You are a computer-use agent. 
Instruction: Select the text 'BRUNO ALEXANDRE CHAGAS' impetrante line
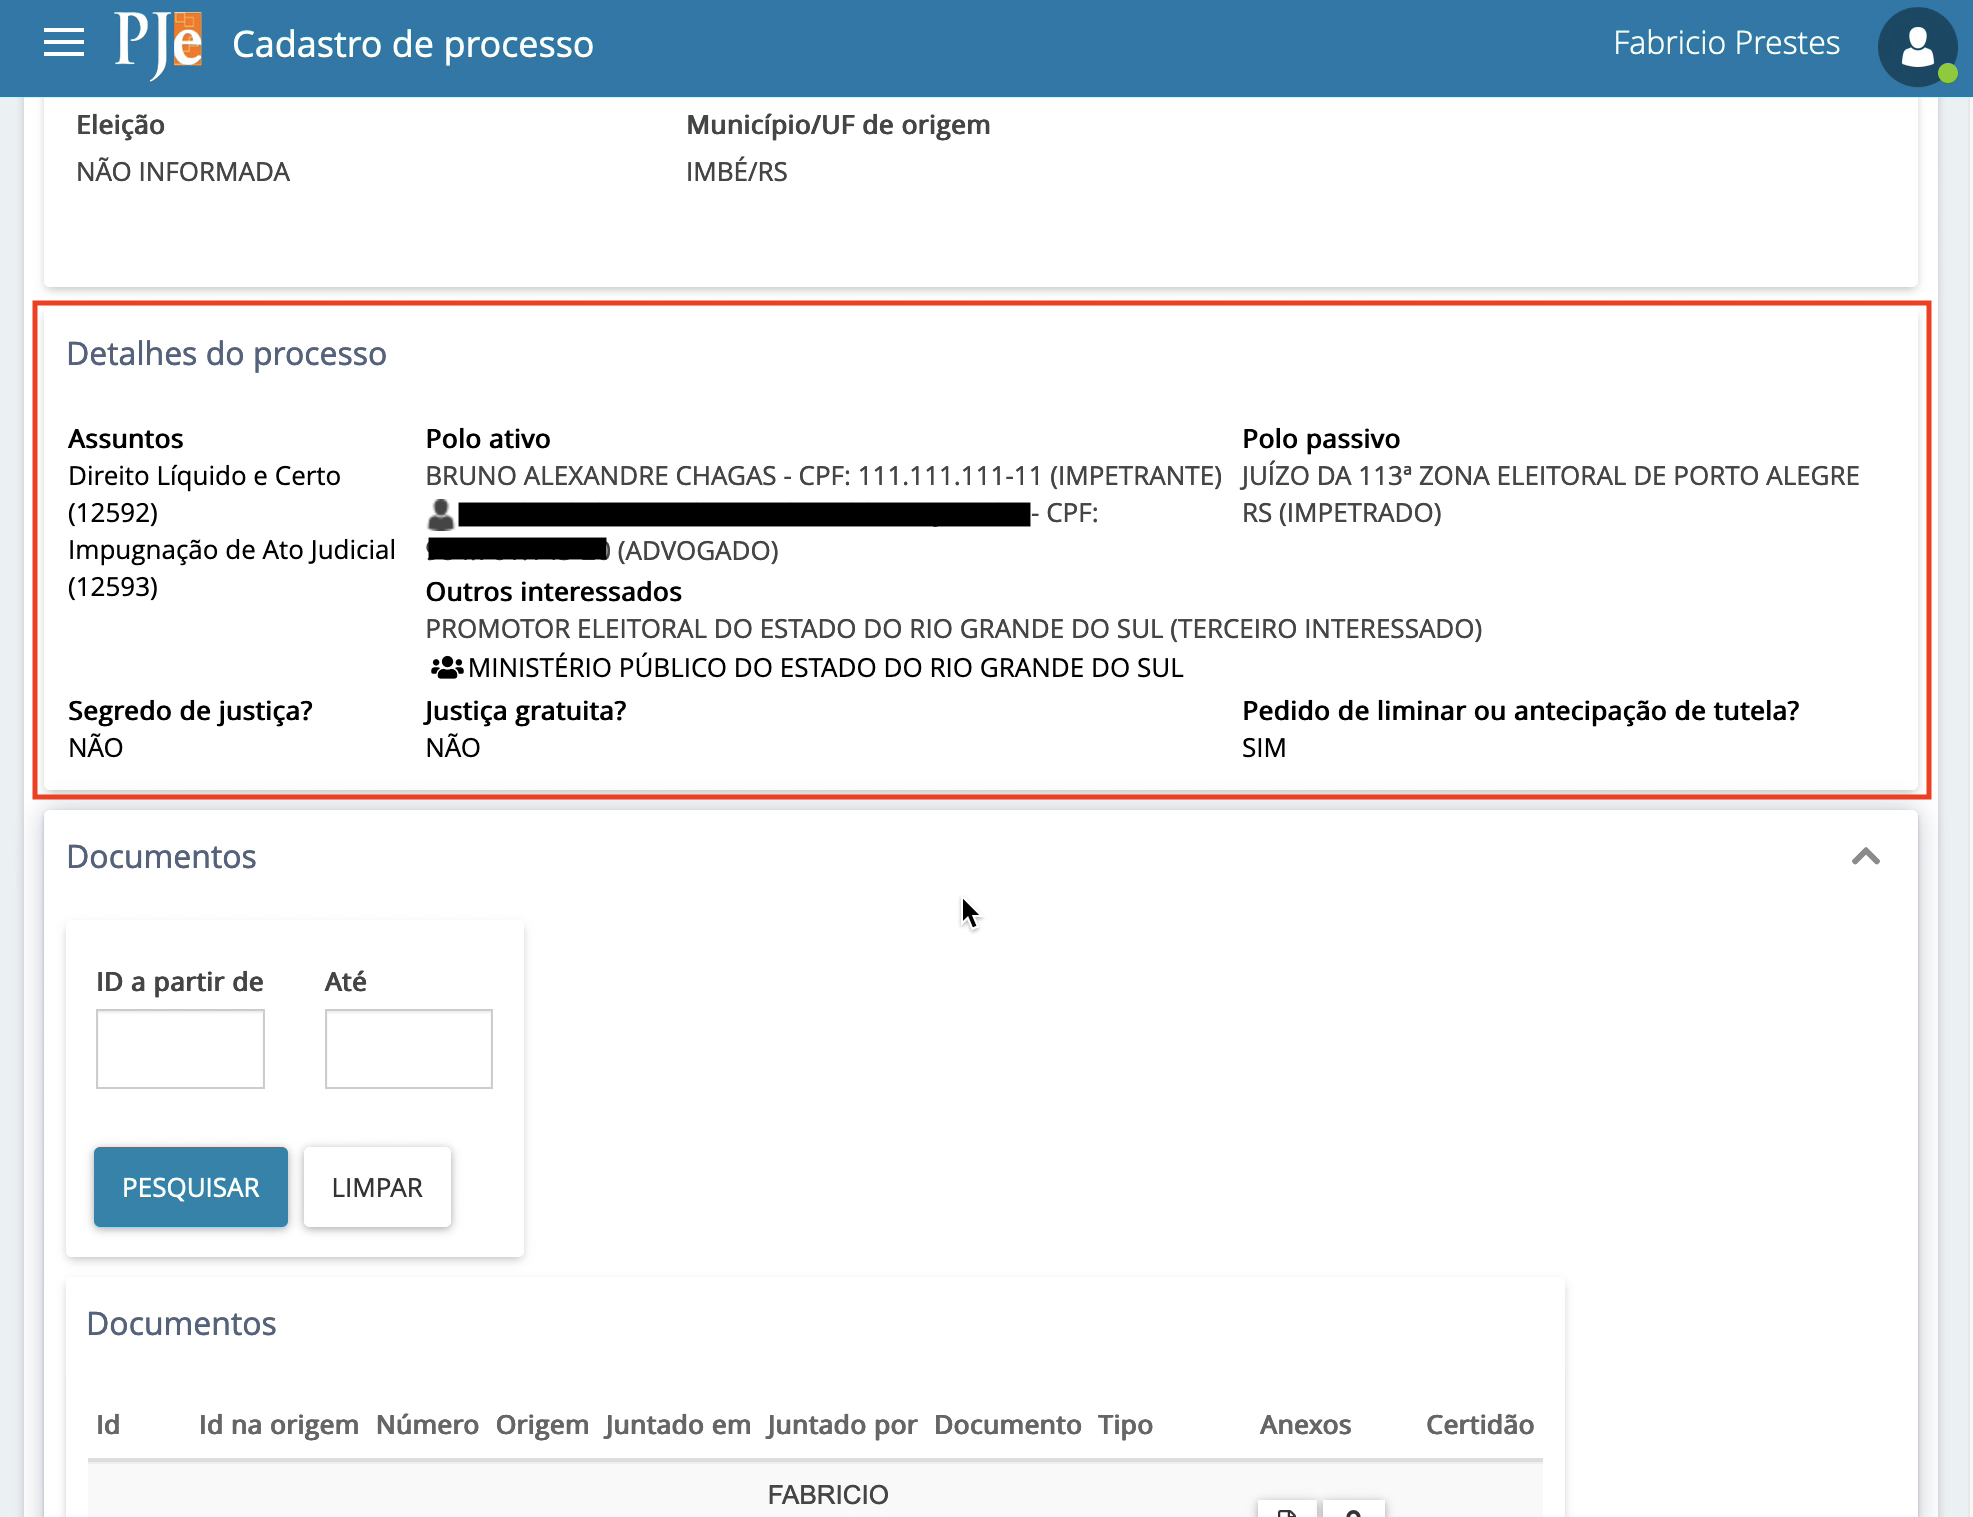point(823,476)
